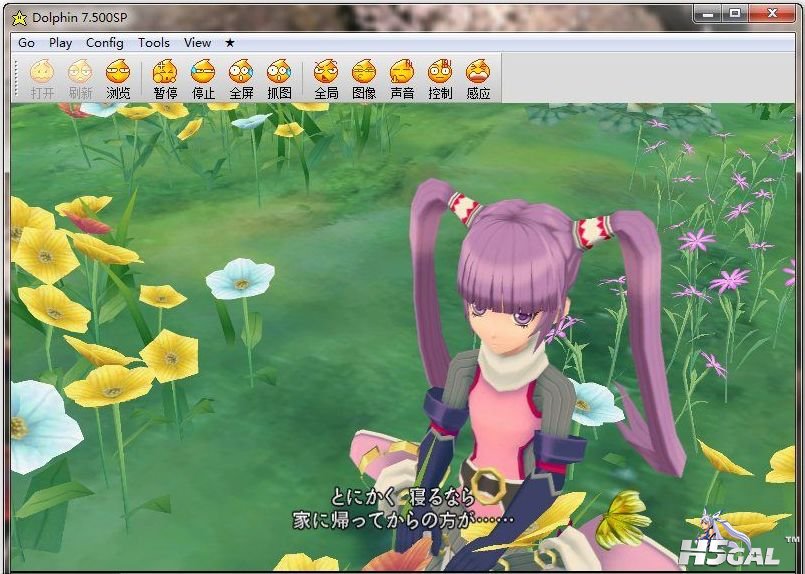The height and width of the screenshot is (574, 805).
Task: Click the Dolphin 7.500SP title text
Action: tap(80, 17)
